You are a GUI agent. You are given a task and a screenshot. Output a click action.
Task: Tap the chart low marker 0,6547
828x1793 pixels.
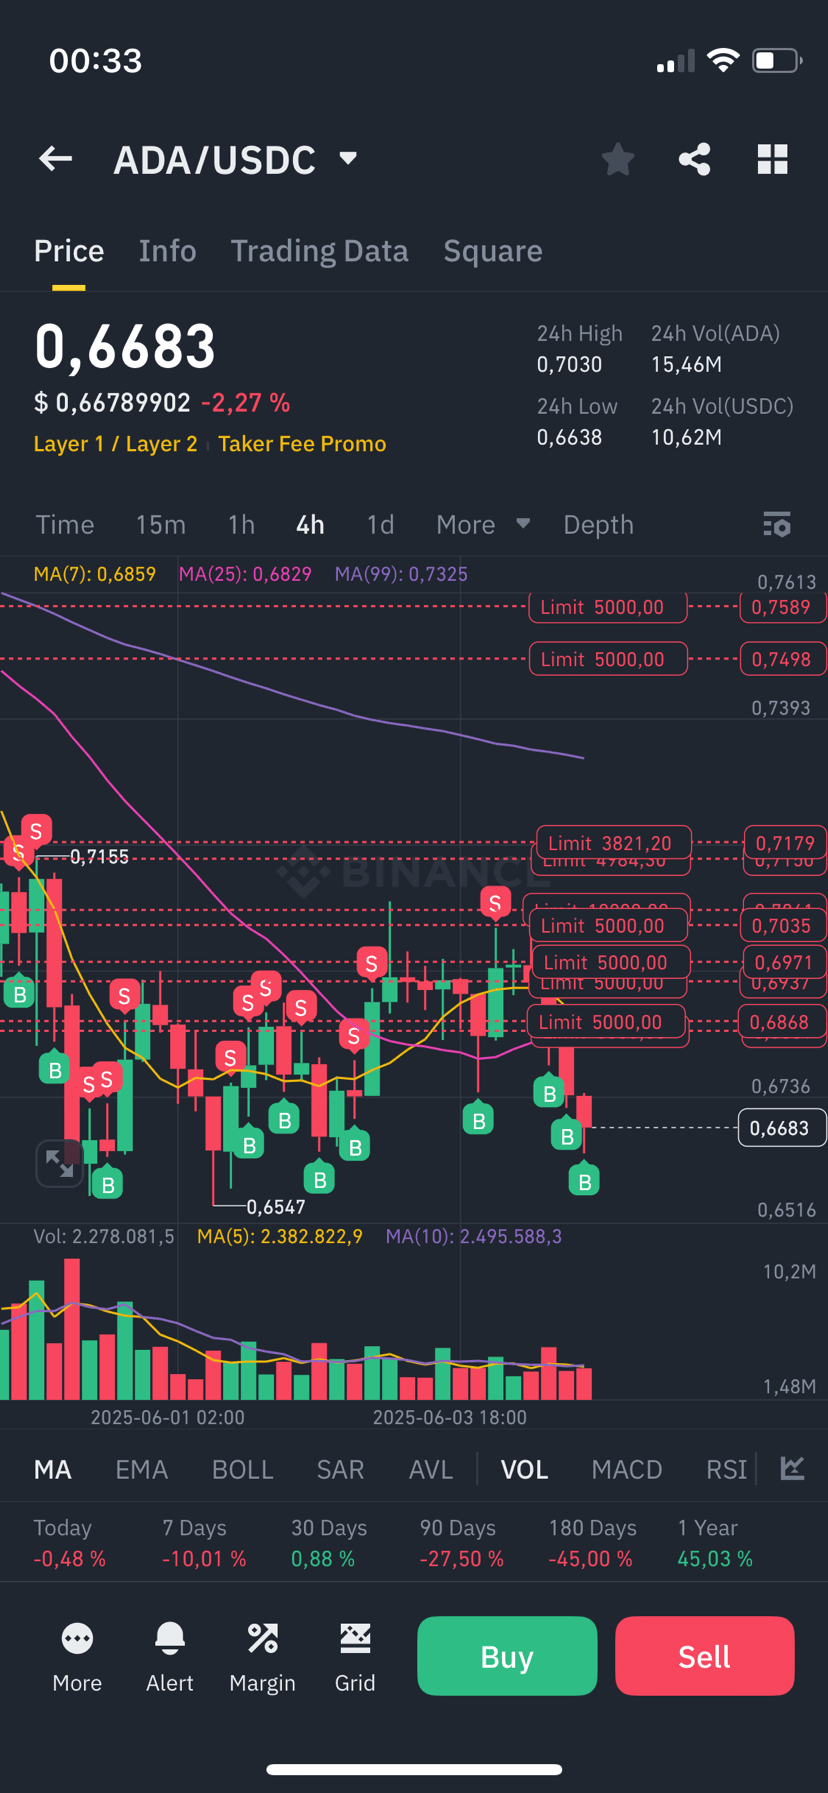276,1207
